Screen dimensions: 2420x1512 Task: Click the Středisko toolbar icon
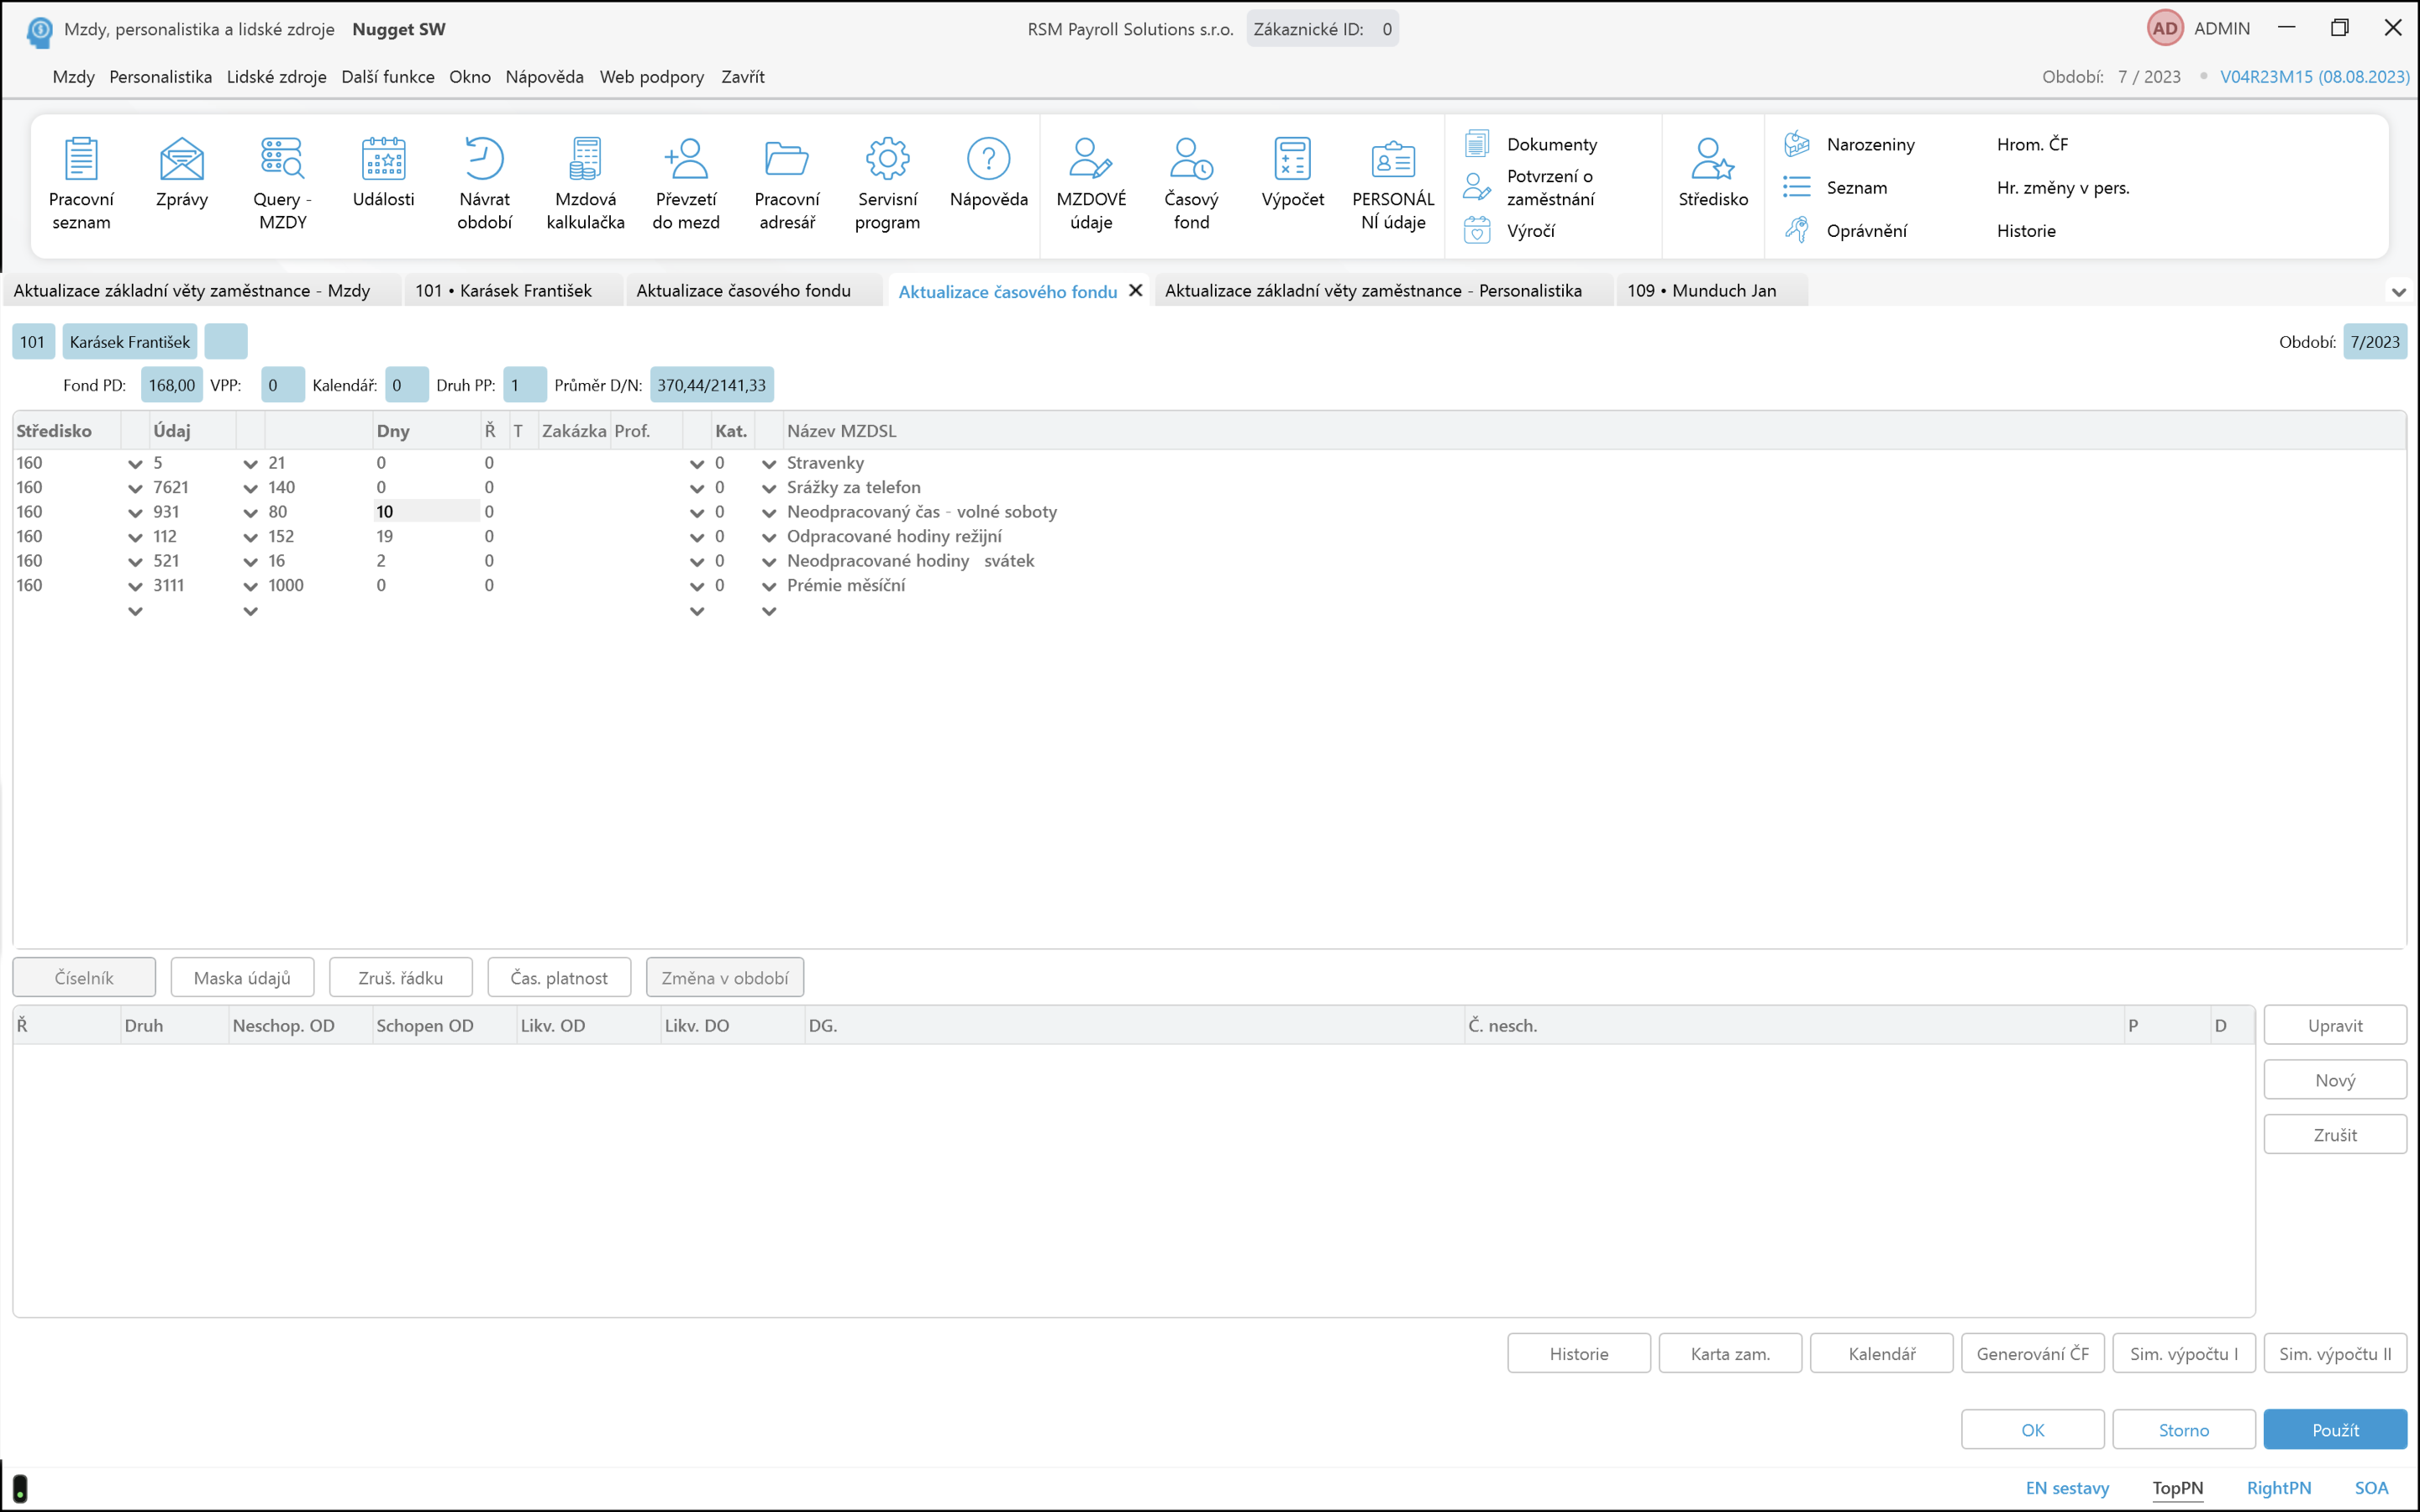(1712, 160)
